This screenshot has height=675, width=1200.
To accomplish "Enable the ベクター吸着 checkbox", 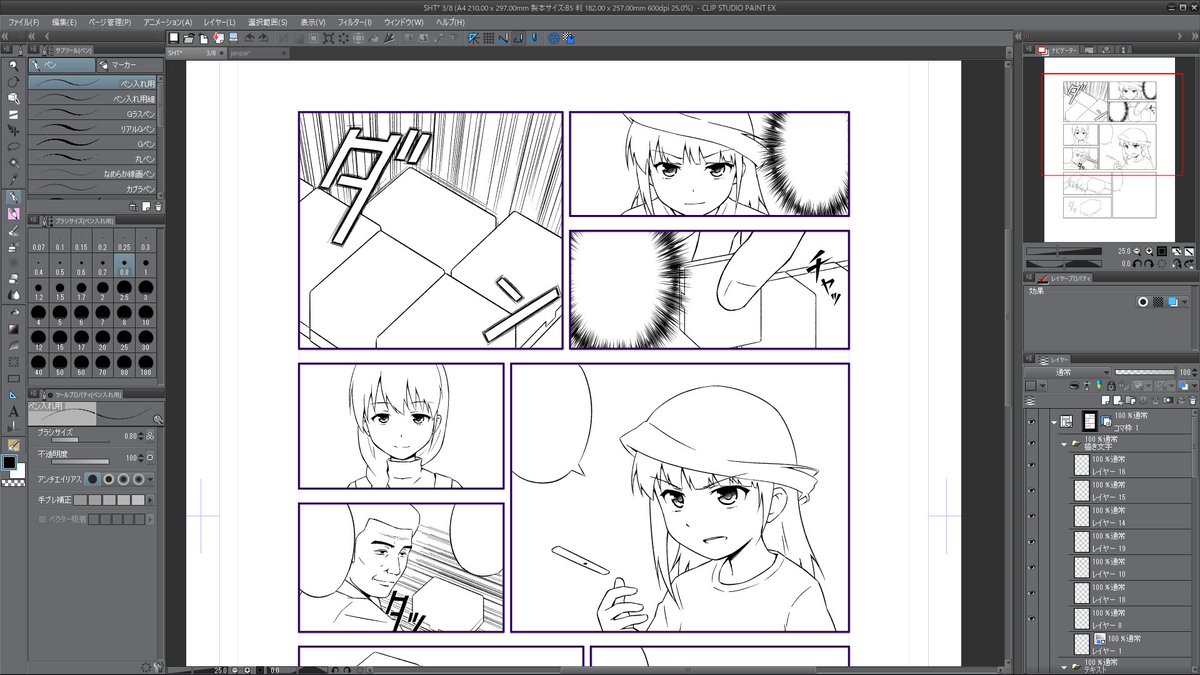I will click(42, 519).
